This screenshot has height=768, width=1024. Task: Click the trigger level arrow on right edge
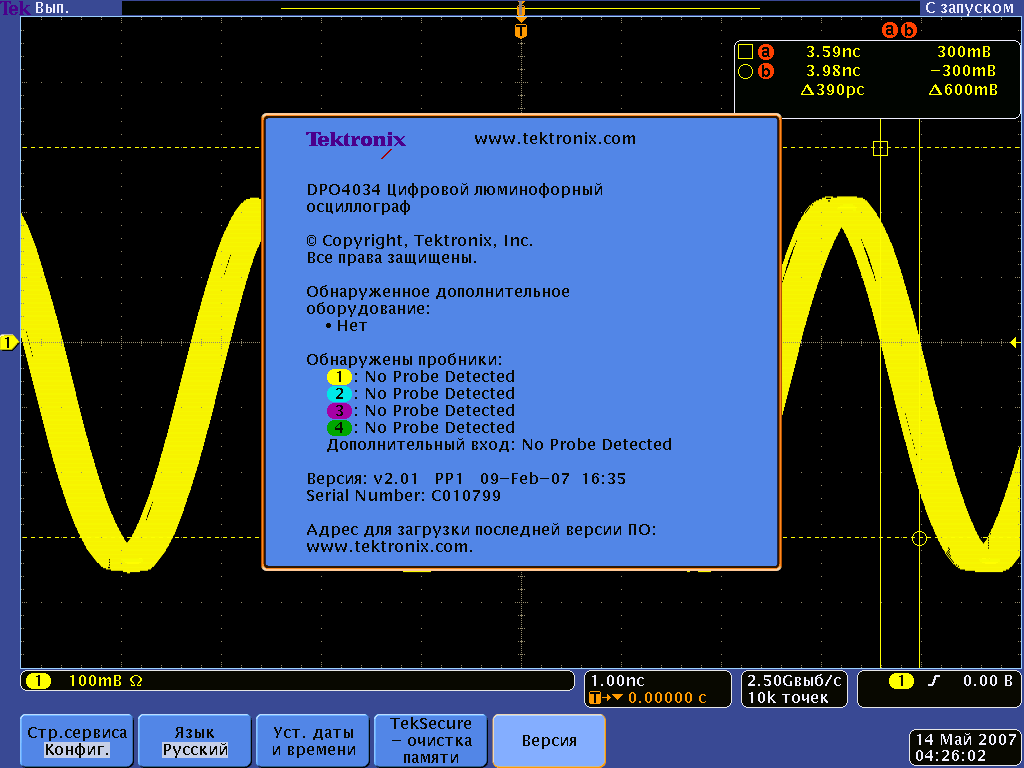pyautogui.click(x=1014, y=343)
